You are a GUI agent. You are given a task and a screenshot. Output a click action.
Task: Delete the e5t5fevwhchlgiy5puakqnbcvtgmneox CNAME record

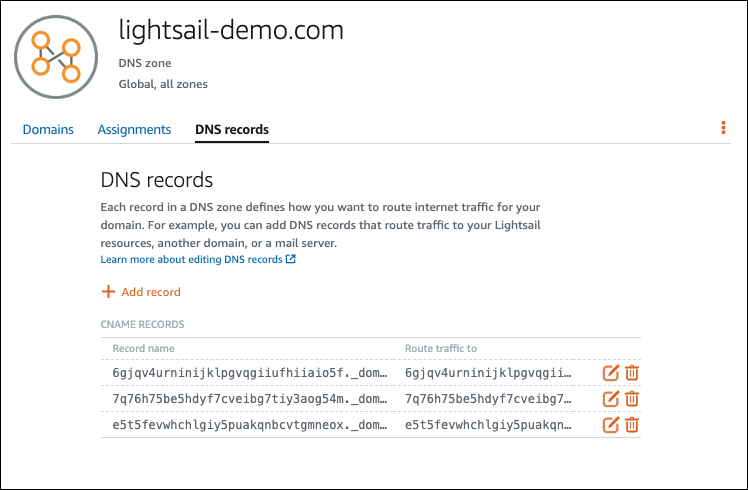pos(632,424)
